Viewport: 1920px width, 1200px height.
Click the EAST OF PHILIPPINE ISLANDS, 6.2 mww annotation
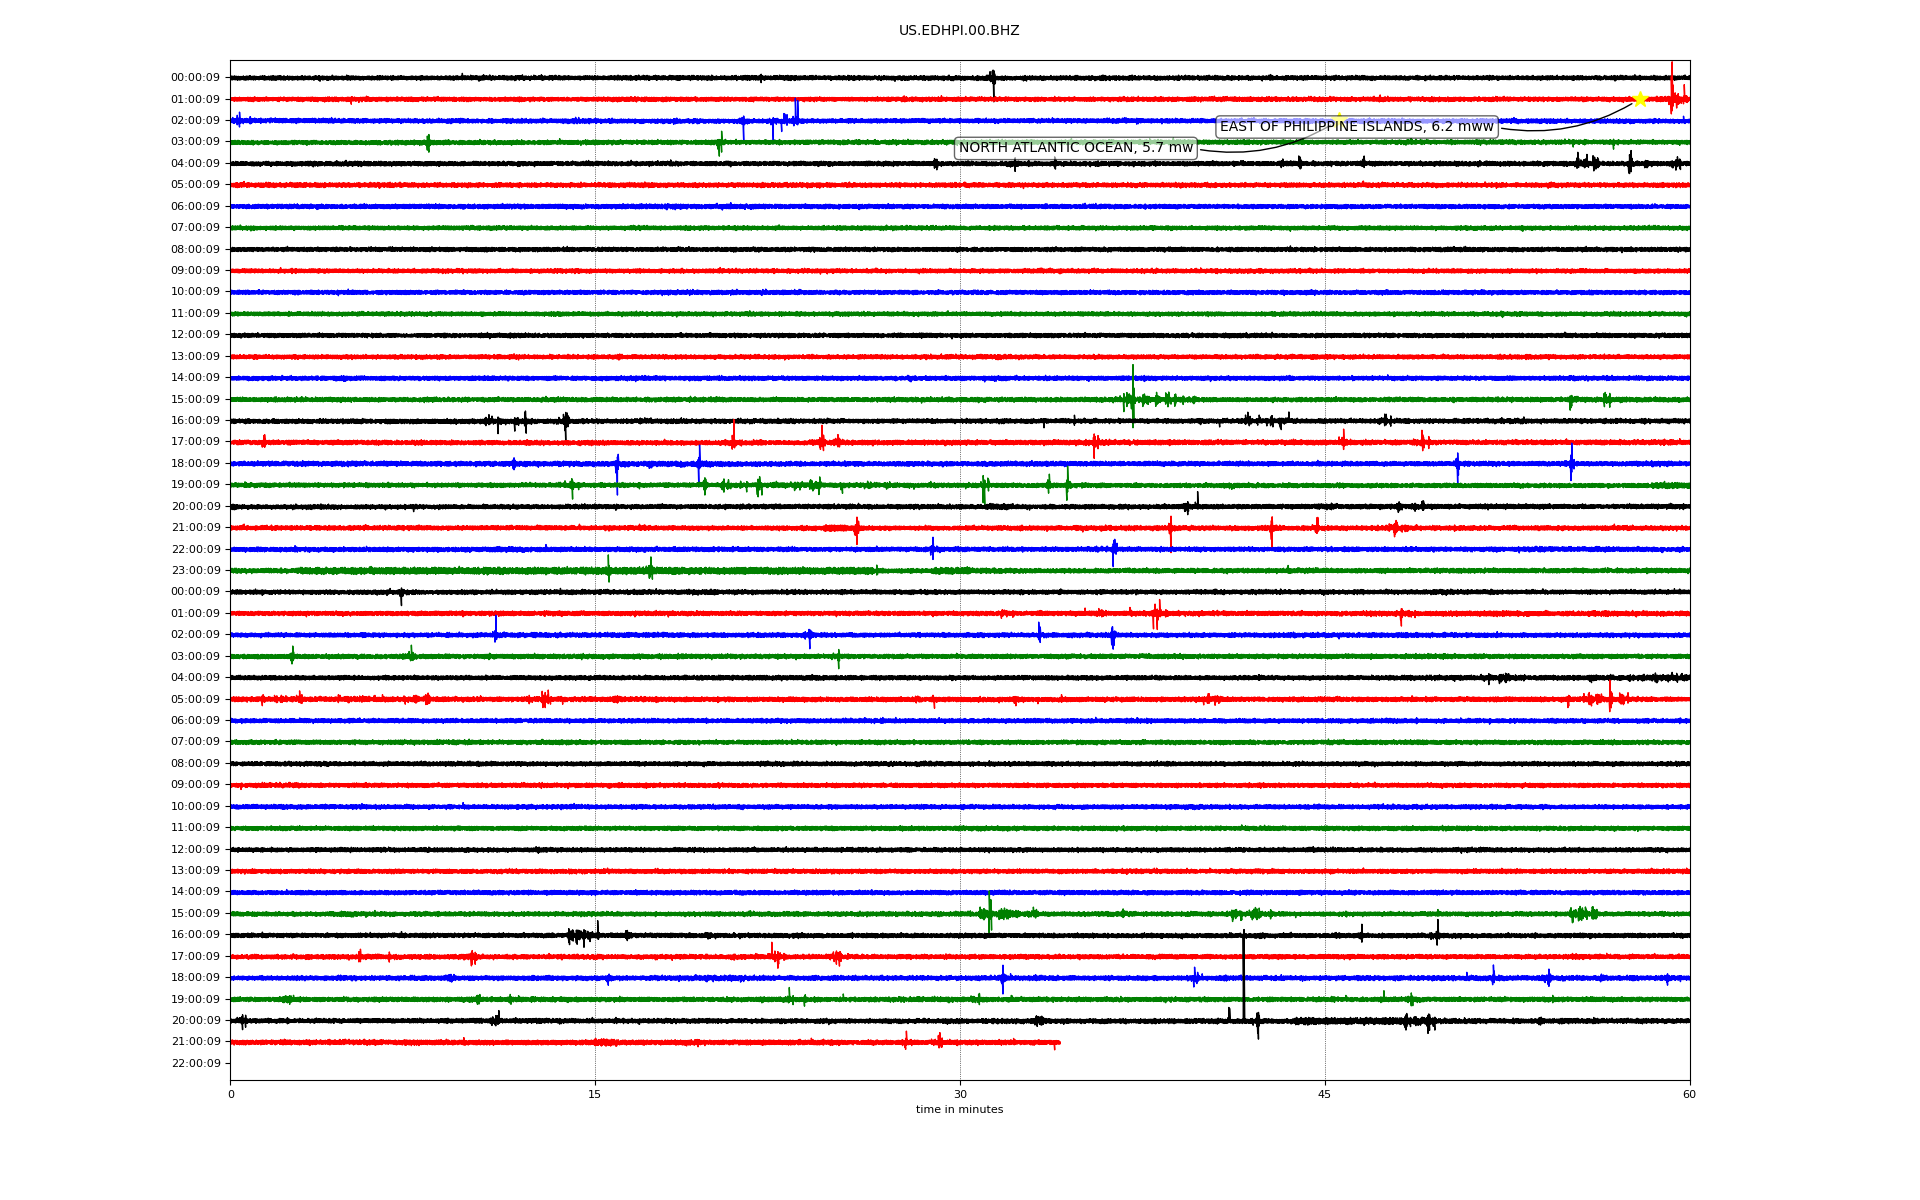tap(1357, 126)
